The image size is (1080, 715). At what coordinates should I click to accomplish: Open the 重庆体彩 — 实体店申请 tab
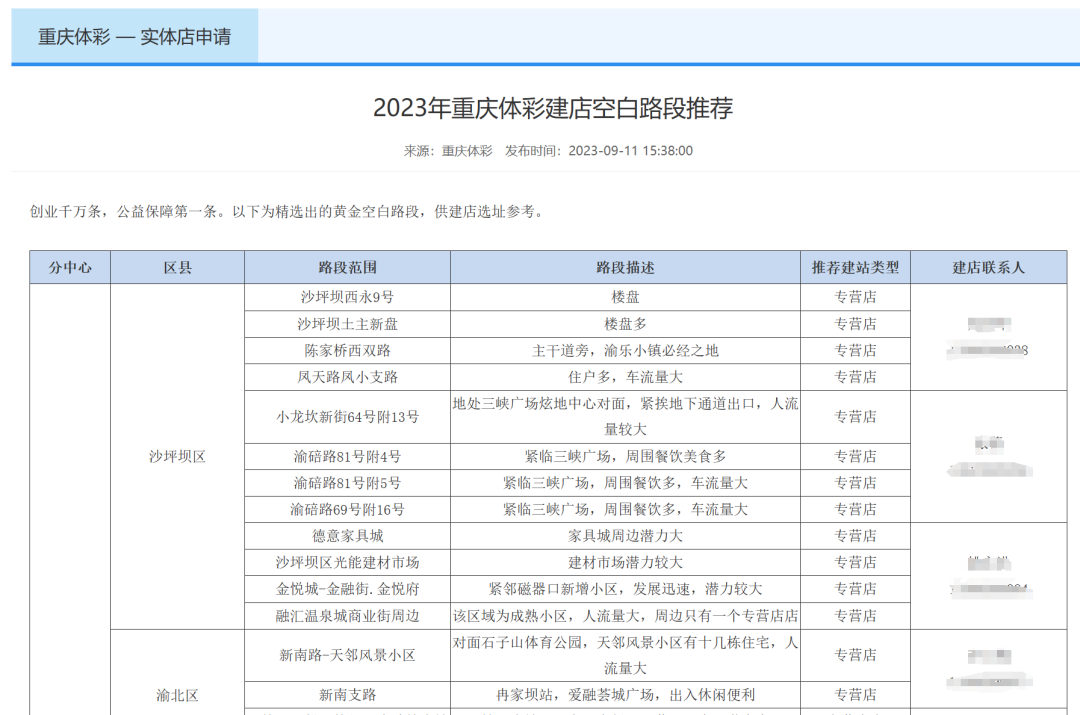[x=134, y=37]
